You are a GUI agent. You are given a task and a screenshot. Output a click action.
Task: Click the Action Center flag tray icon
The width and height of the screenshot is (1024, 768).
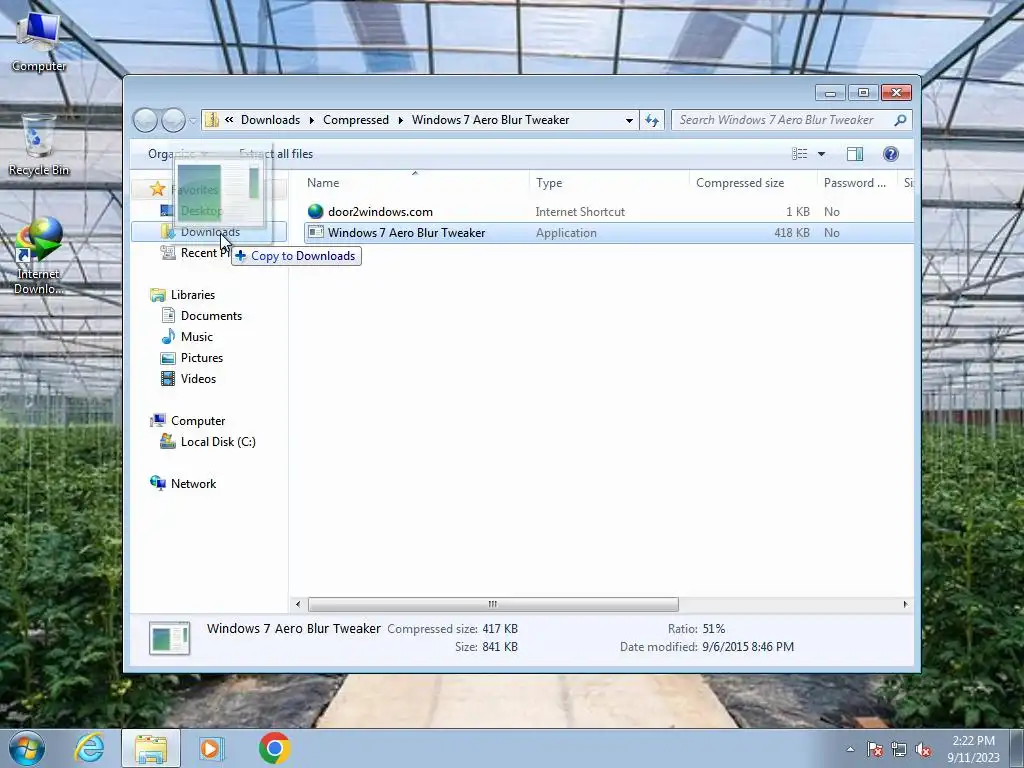tap(875, 750)
